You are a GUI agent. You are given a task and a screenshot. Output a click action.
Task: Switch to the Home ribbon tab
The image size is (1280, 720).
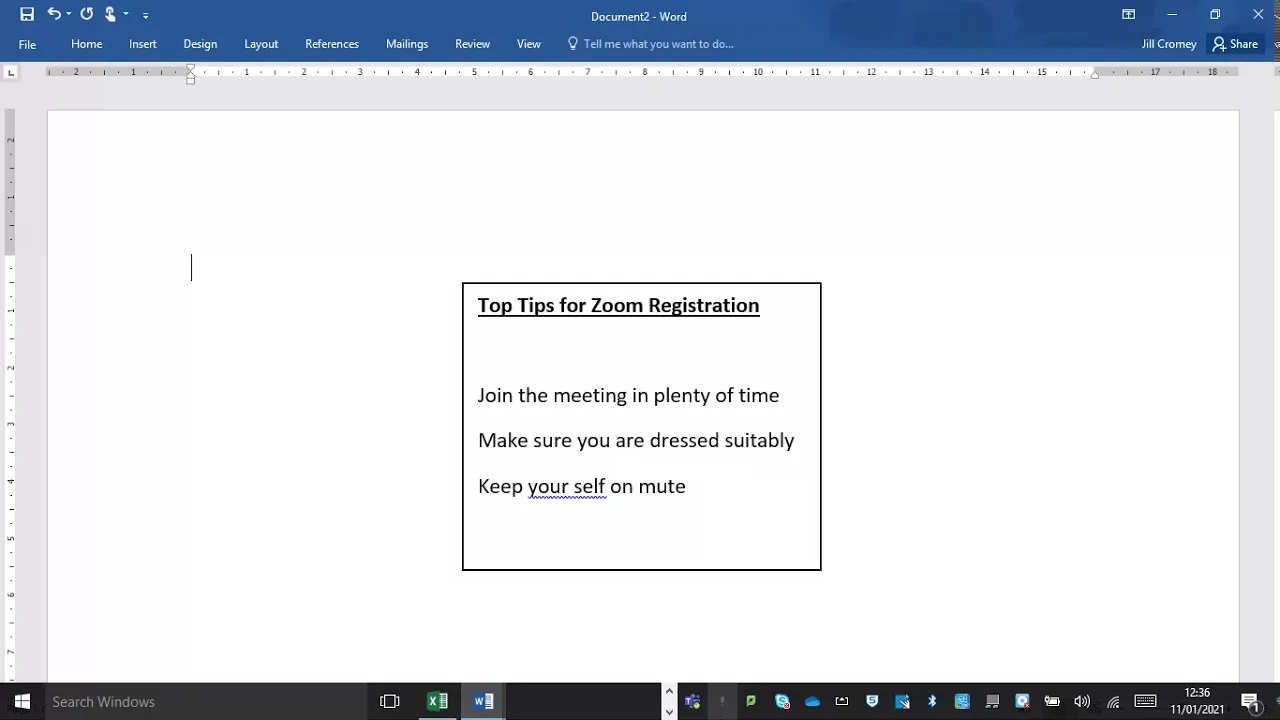(x=87, y=44)
